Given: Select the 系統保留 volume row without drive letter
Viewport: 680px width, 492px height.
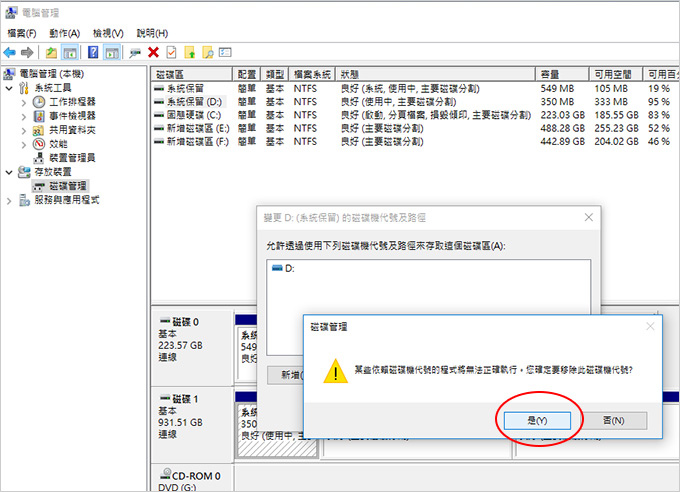Looking at the screenshot, I should [415, 89].
